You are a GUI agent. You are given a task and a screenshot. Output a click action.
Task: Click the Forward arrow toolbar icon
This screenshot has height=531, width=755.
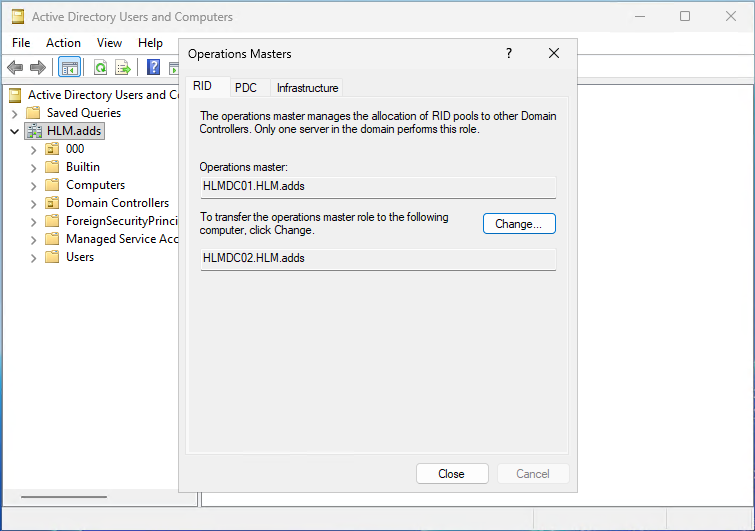tap(38, 67)
